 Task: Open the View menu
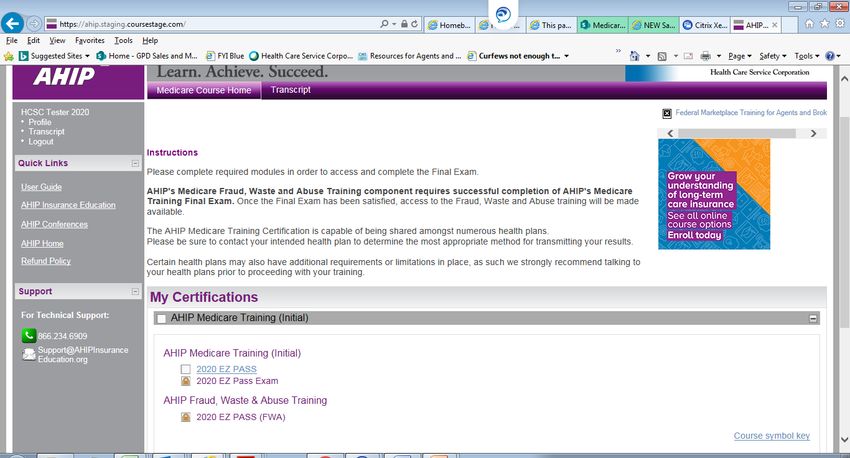pyautogui.click(x=57, y=40)
